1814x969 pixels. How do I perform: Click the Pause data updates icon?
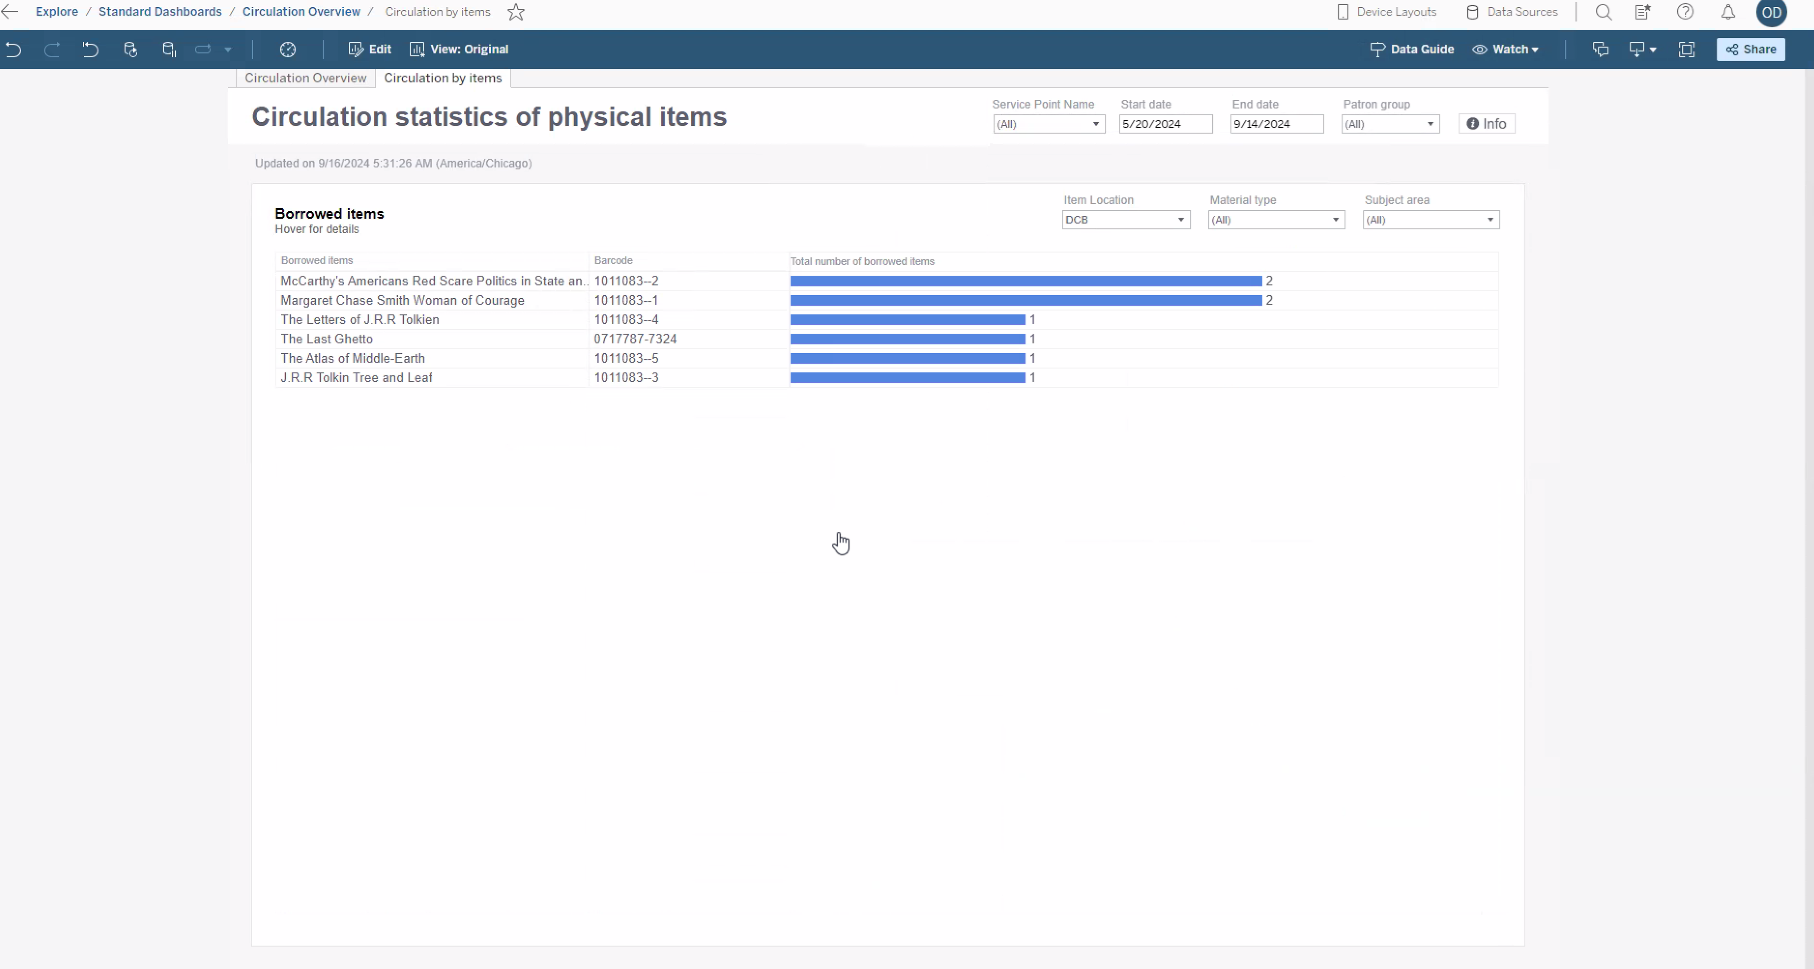(x=169, y=49)
